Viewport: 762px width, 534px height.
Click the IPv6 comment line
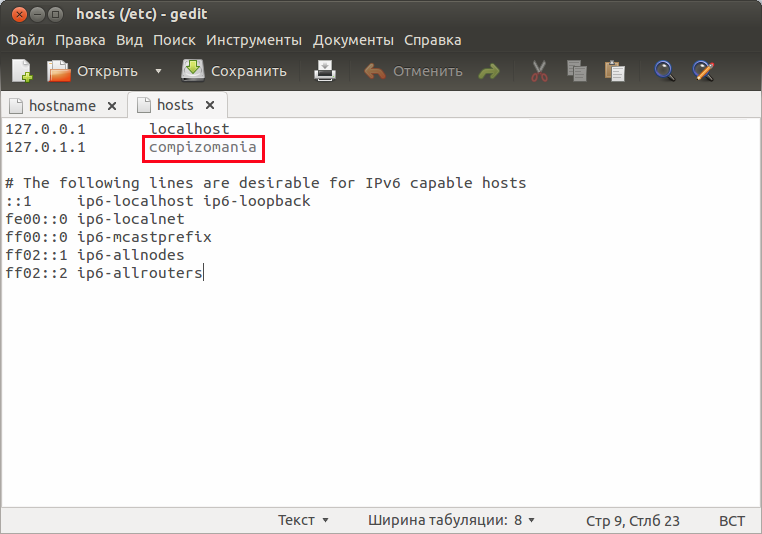click(x=266, y=183)
